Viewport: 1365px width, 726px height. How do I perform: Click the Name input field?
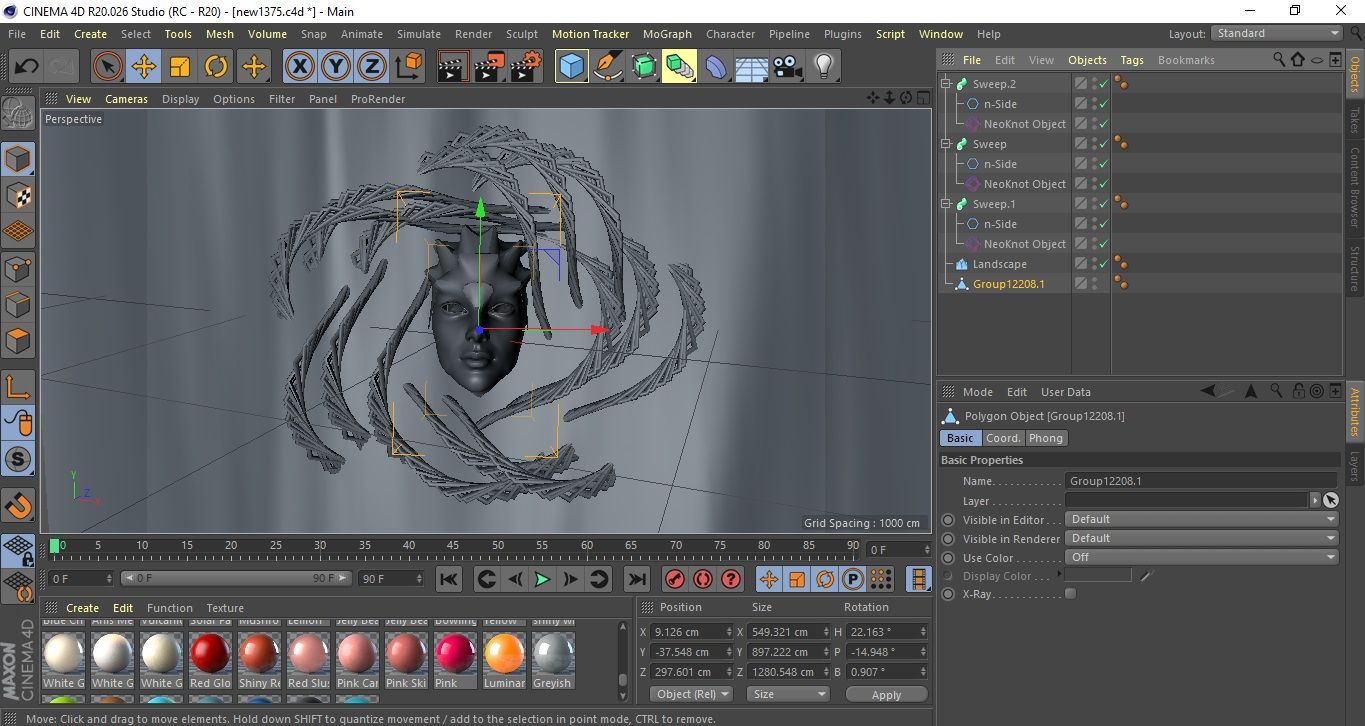pyautogui.click(x=1201, y=481)
